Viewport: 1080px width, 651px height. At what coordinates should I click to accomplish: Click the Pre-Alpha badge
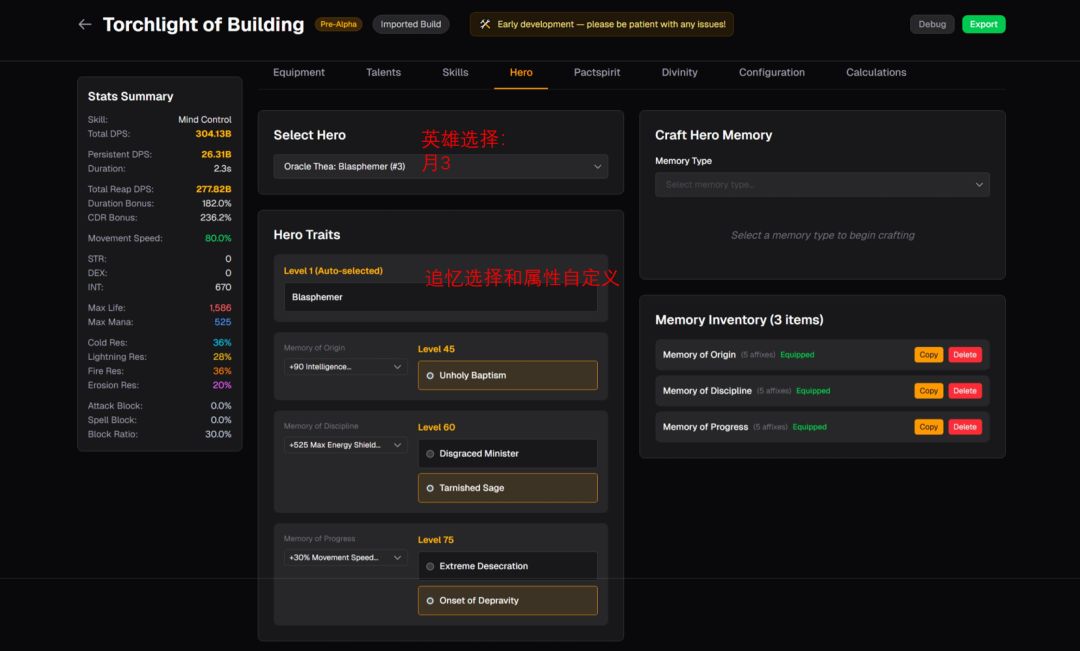(x=338, y=24)
